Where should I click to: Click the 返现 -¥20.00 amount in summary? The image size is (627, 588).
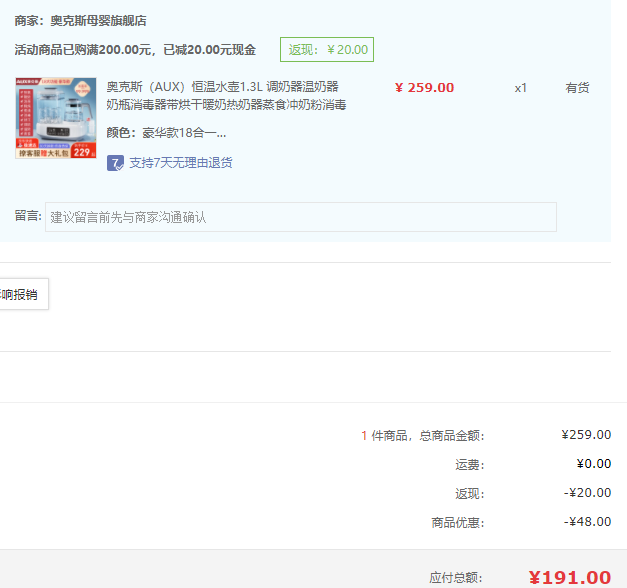click(587, 493)
